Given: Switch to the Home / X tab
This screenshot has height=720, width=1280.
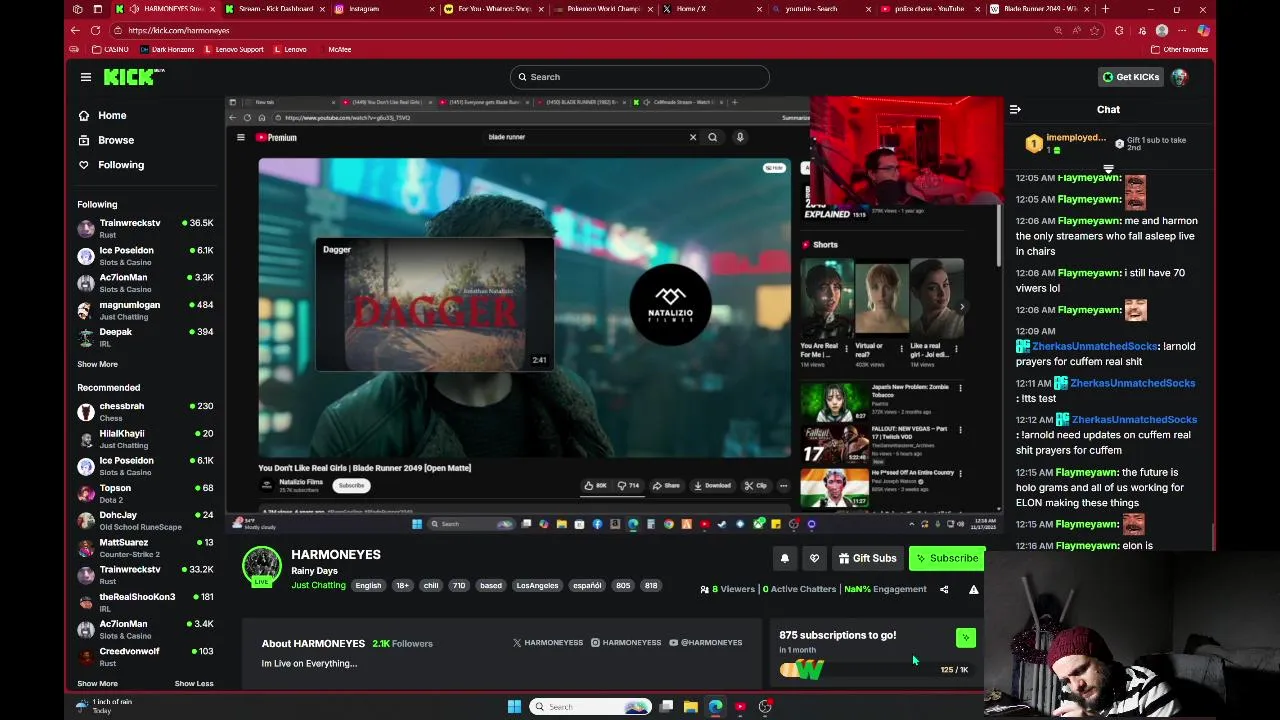Looking at the screenshot, I should (x=712, y=9).
